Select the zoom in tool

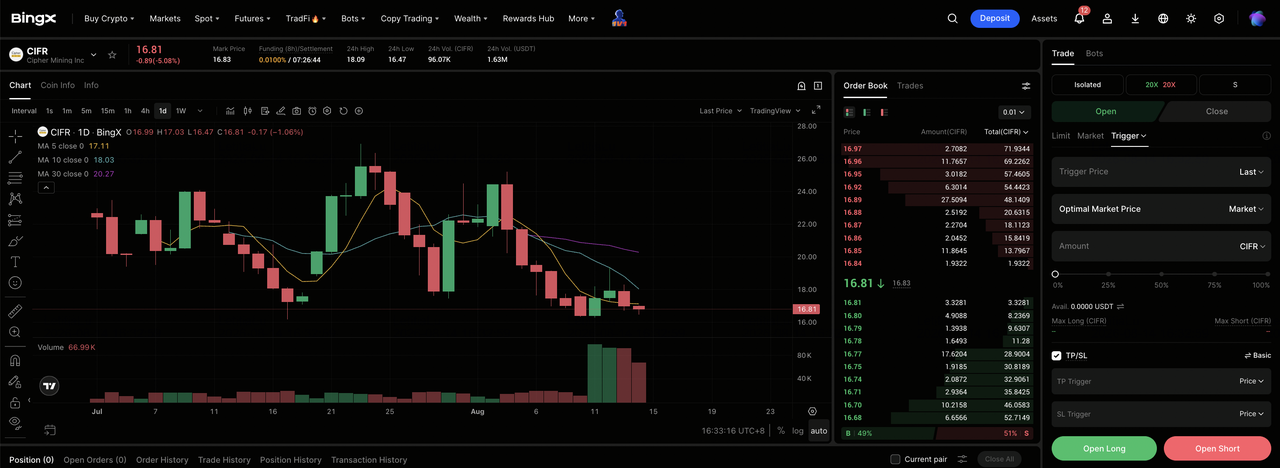pos(15,332)
